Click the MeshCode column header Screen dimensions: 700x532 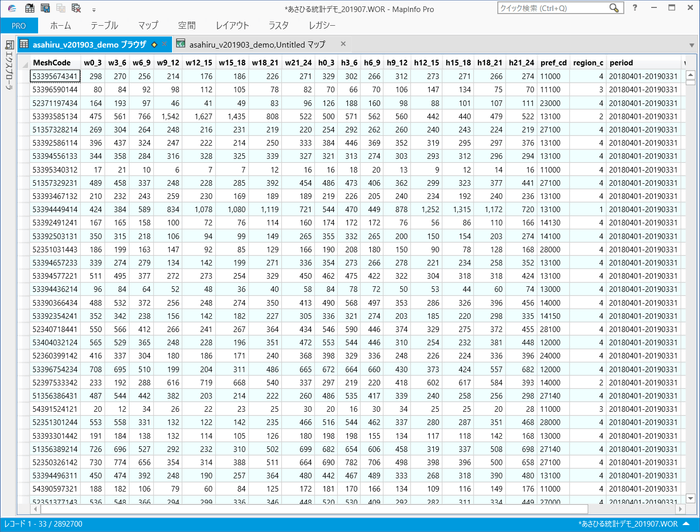point(55,63)
